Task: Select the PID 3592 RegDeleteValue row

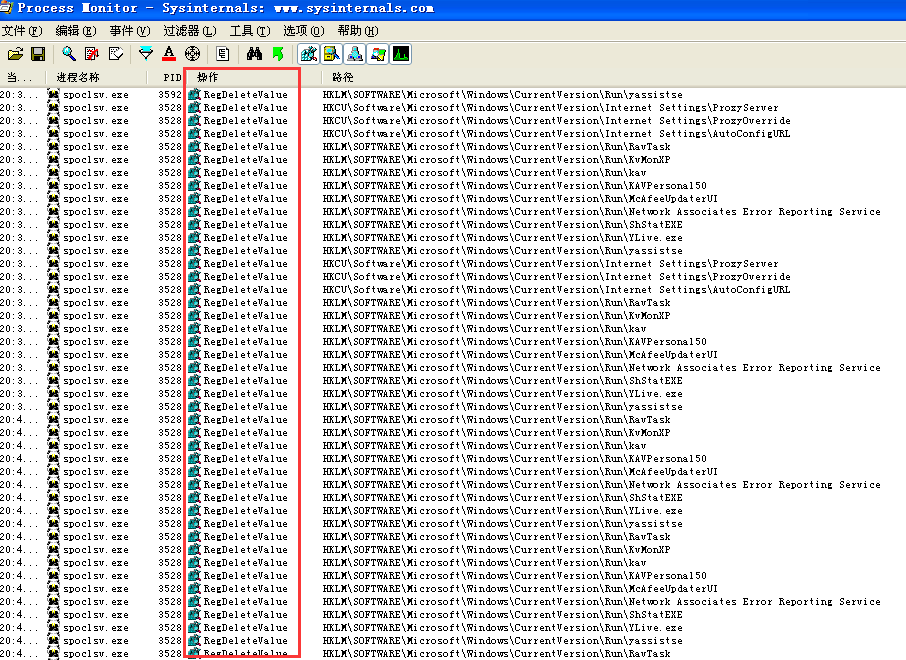Action: click(245, 95)
